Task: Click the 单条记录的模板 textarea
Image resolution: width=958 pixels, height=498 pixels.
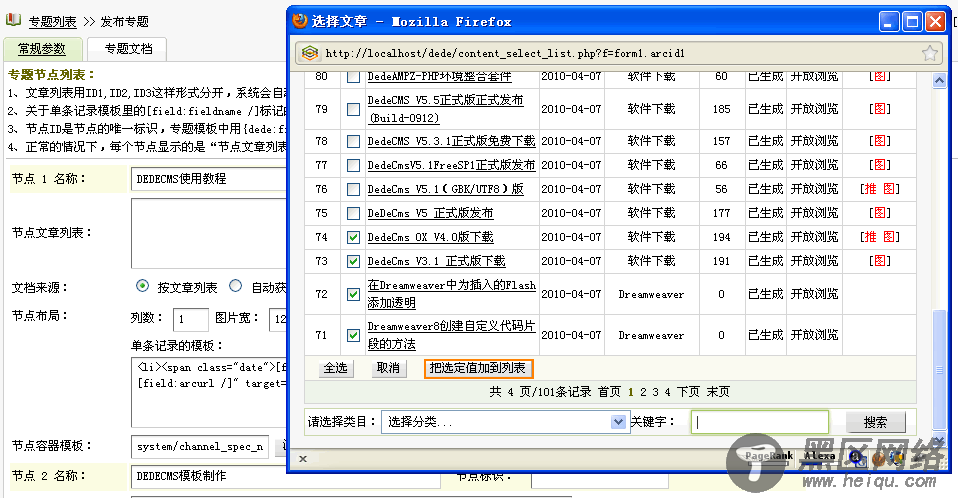Action: coord(209,392)
